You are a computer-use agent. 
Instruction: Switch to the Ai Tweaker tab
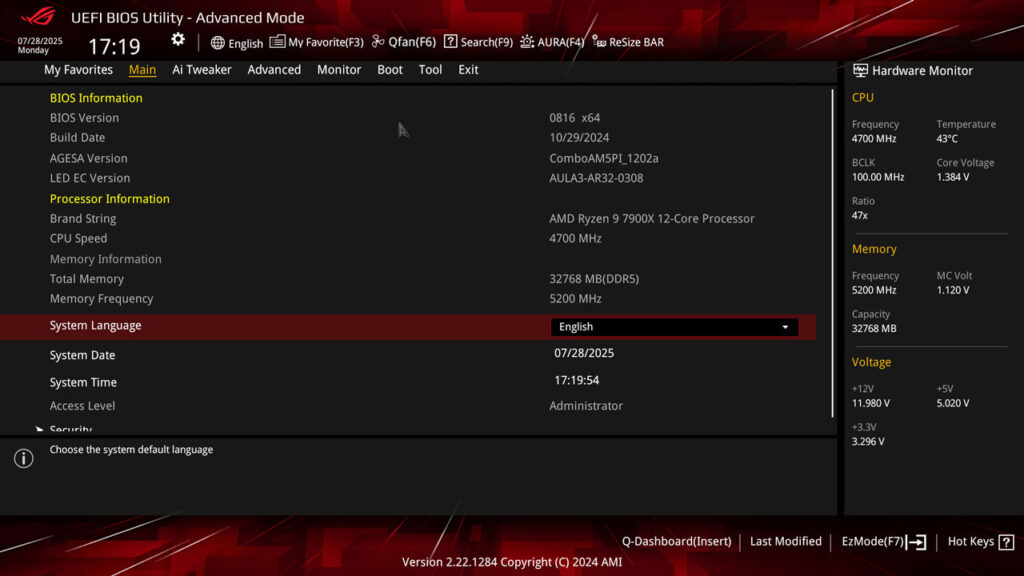click(201, 69)
